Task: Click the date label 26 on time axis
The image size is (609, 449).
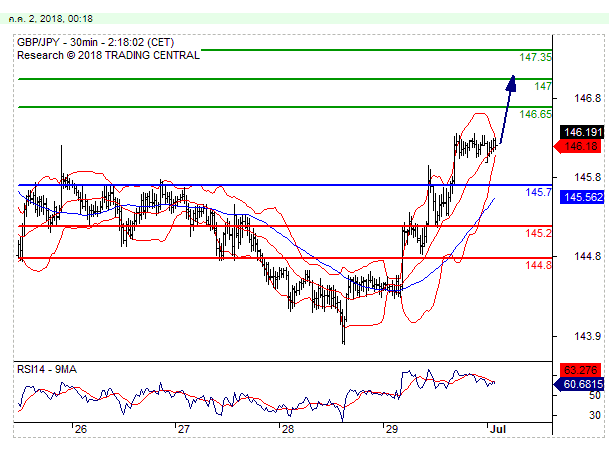Action: [x=81, y=429]
